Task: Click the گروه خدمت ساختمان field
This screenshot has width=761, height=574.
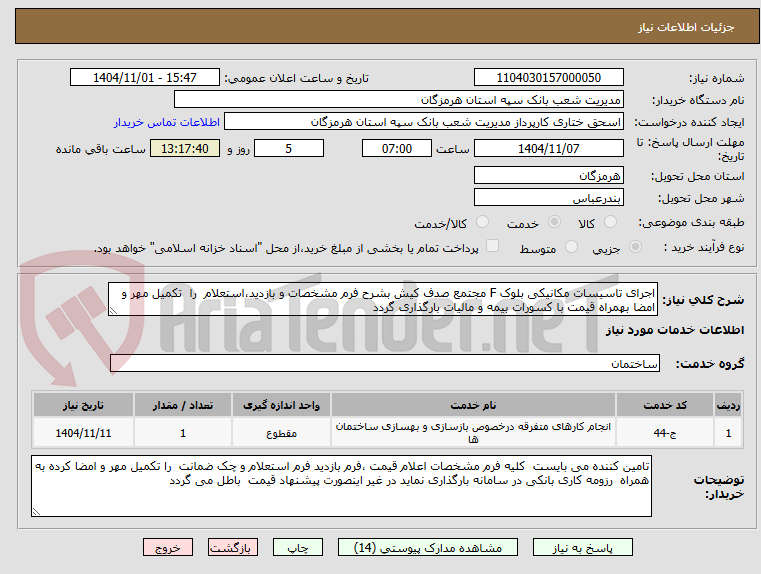Action: (x=385, y=363)
